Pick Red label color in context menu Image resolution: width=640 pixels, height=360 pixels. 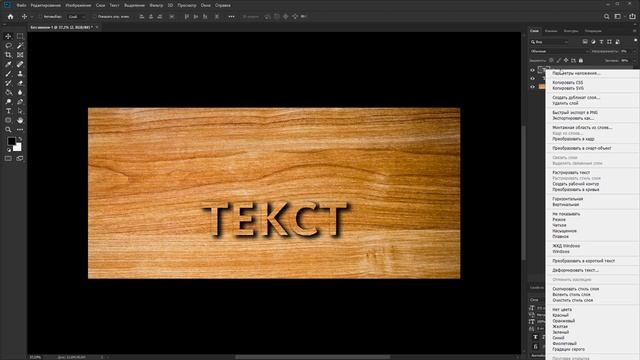pos(560,315)
